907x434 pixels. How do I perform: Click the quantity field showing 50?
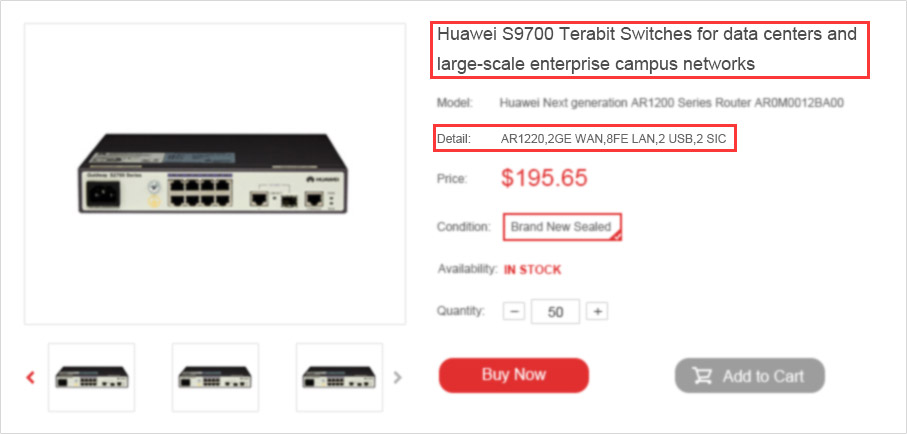(x=555, y=312)
